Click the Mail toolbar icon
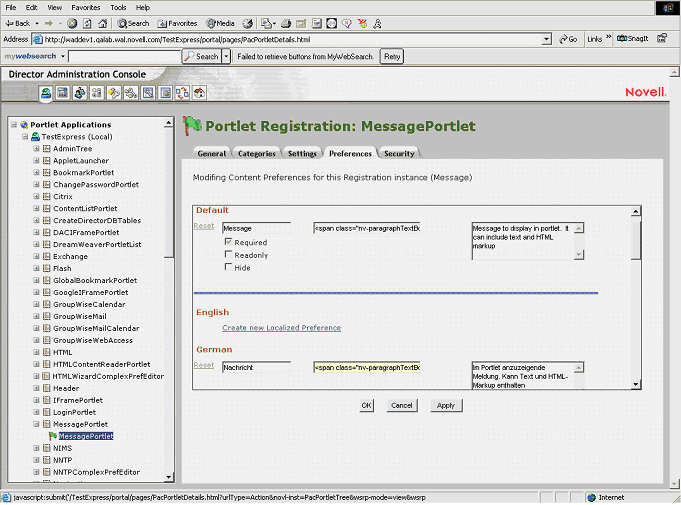This screenshot has height=505, width=681. pyautogui.click(x=268, y=23)
